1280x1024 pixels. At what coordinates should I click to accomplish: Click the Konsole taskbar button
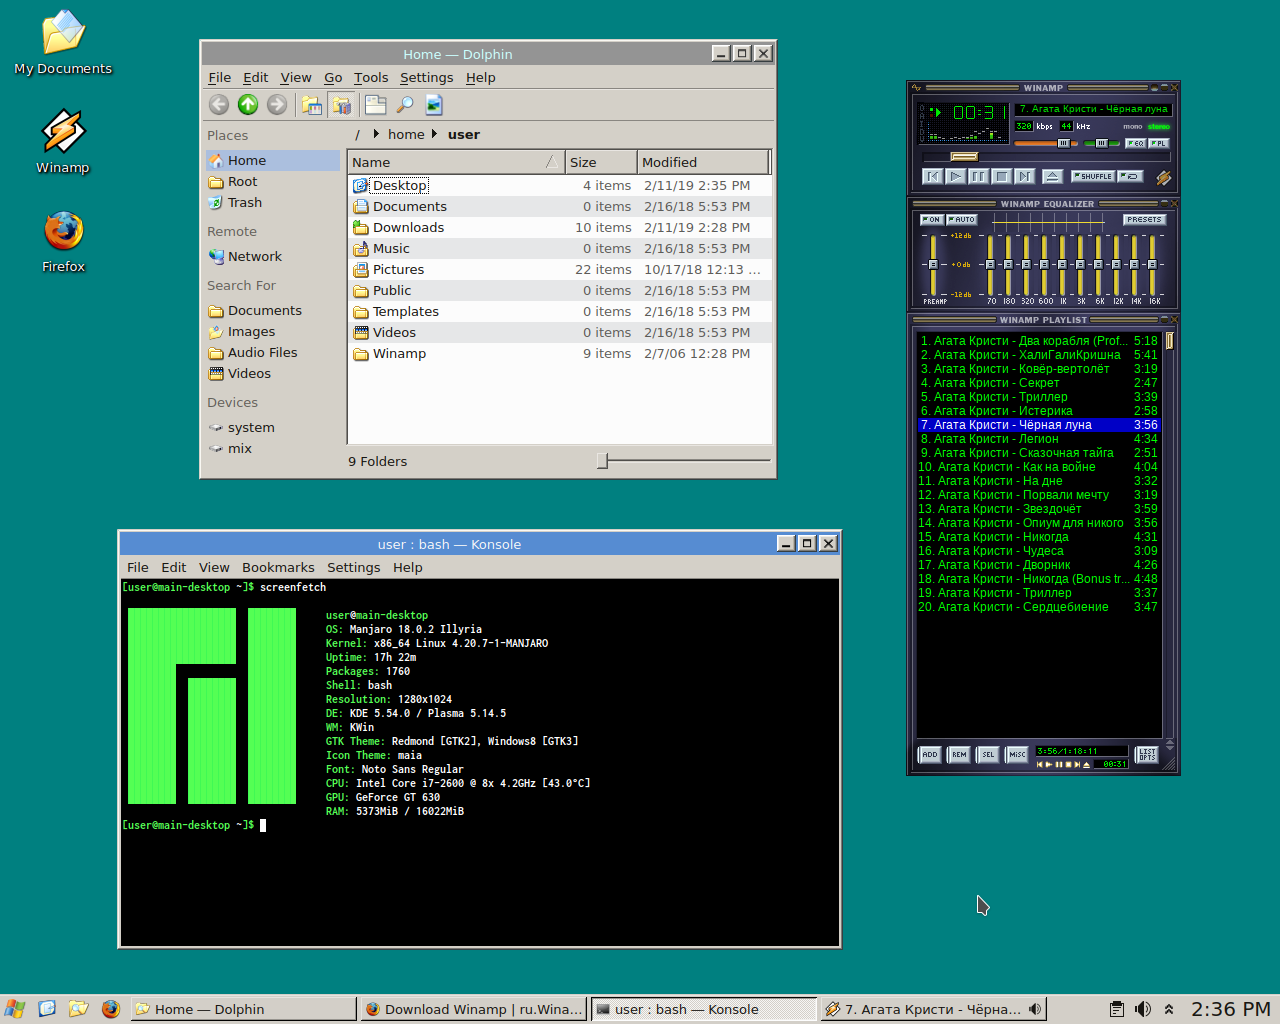704,1009
